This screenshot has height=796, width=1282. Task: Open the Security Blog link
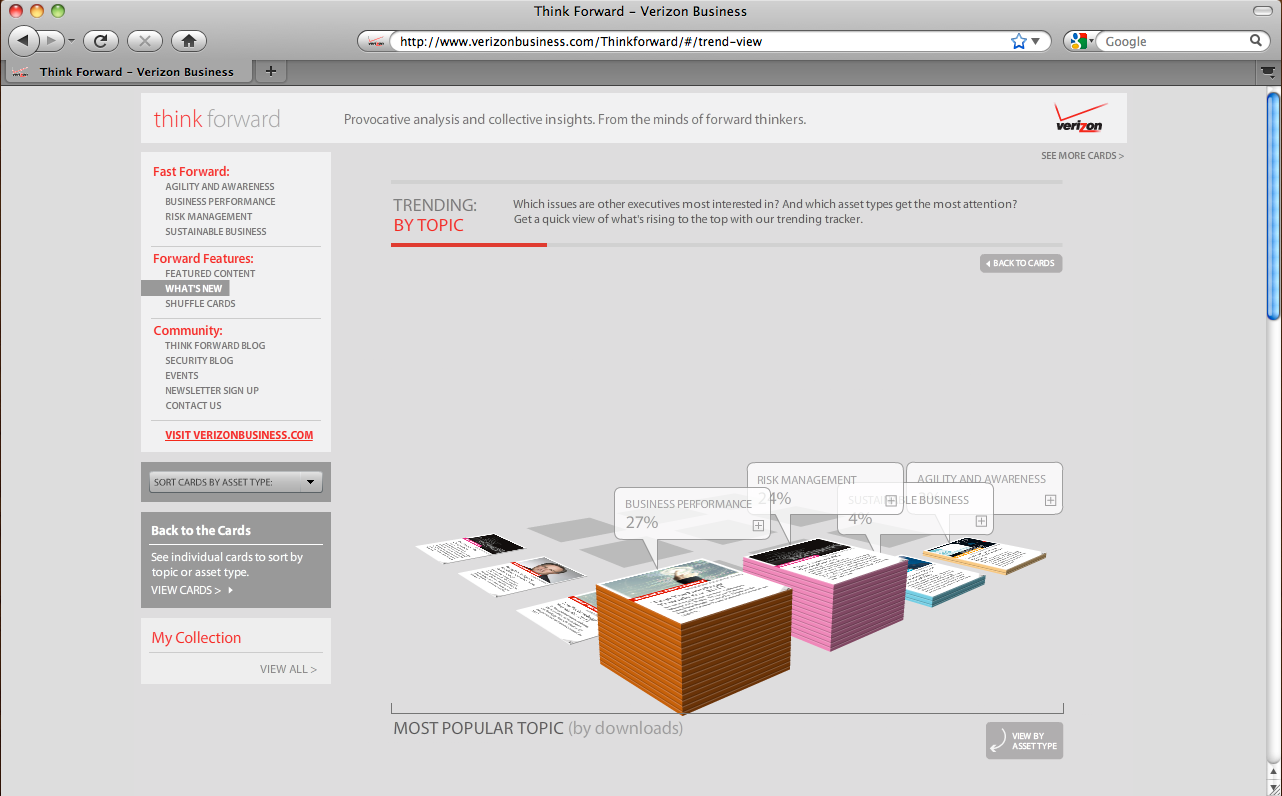tap(199, 361)
